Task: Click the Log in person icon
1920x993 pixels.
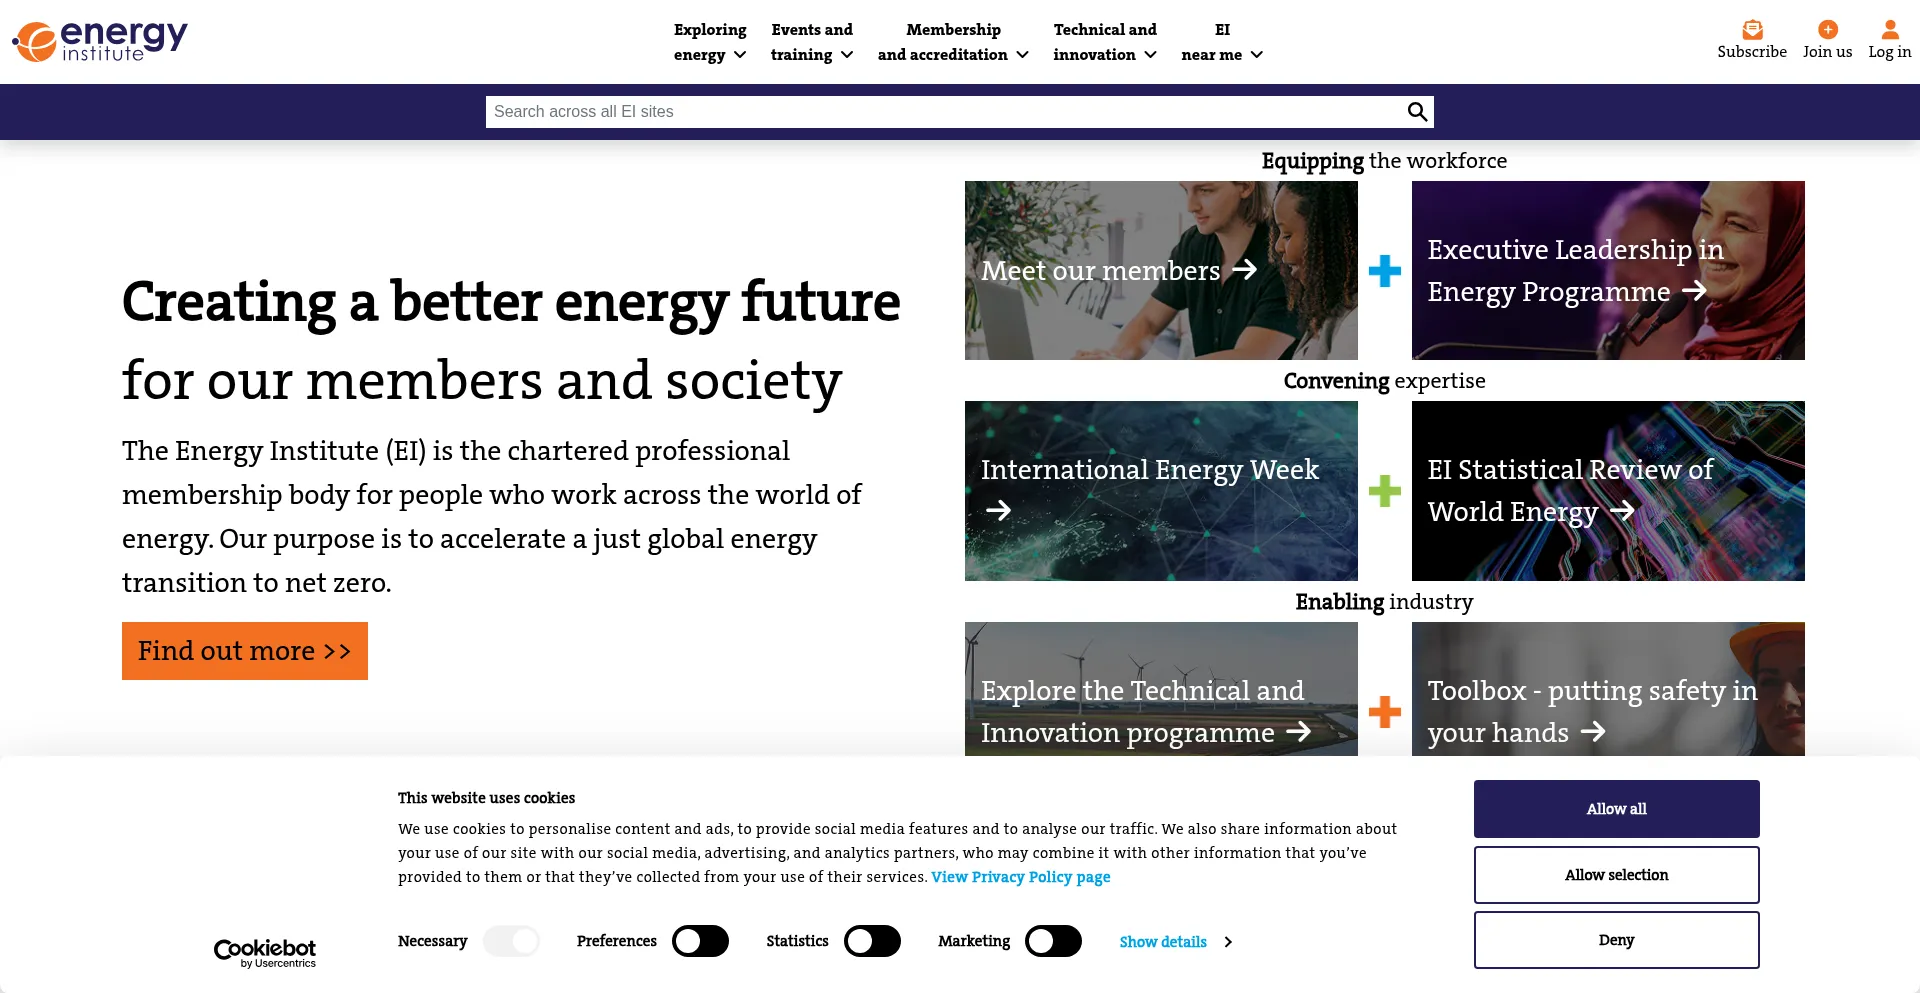Action: pyautogui.click(x=1889, y=30)
